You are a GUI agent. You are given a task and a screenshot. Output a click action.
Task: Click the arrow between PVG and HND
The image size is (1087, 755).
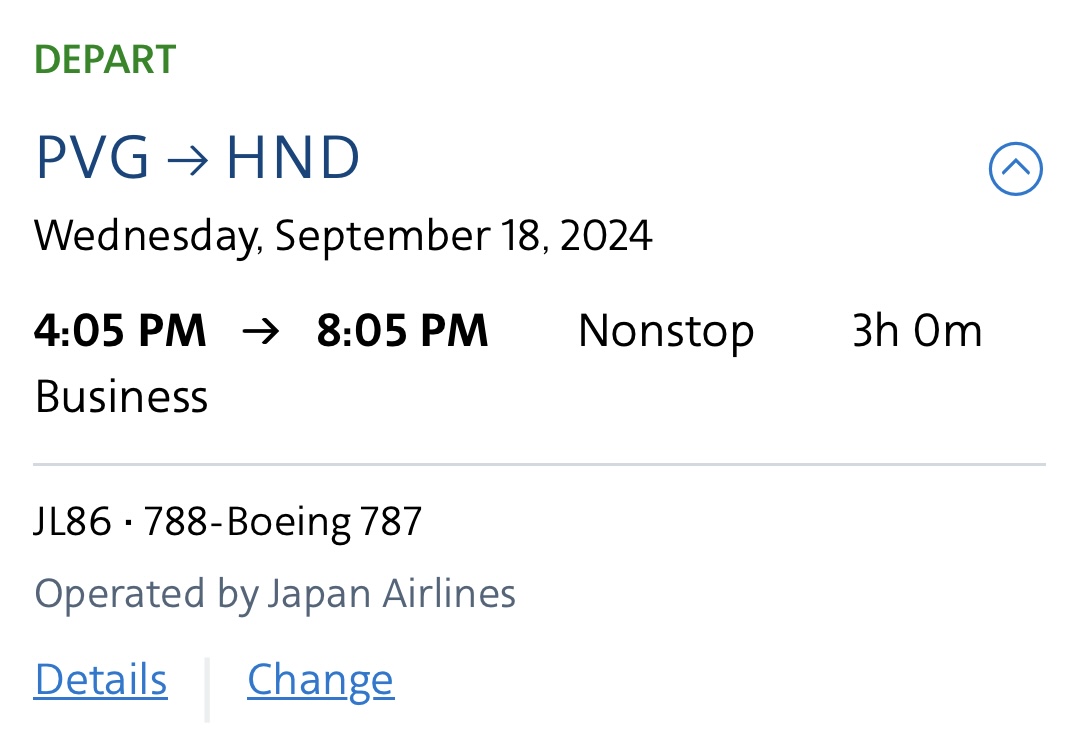188,160
